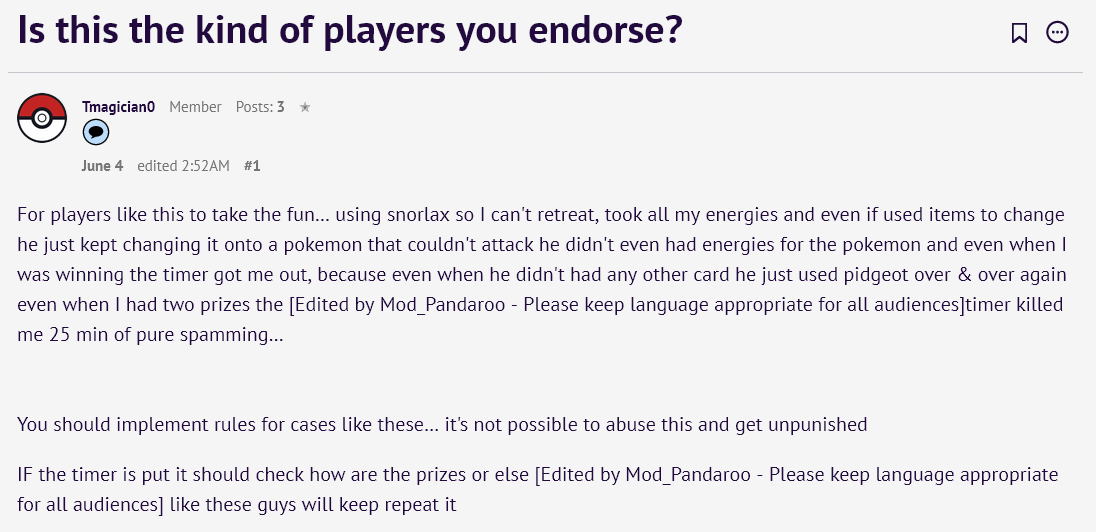Click the speech bubble badge under the username
Screen dimensions: 1096x532
(x=96, y=132)
